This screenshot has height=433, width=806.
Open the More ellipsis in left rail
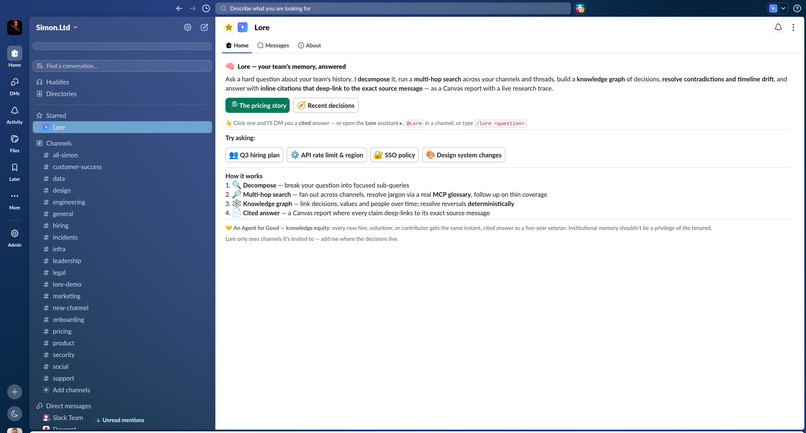(x=14, y=200)
